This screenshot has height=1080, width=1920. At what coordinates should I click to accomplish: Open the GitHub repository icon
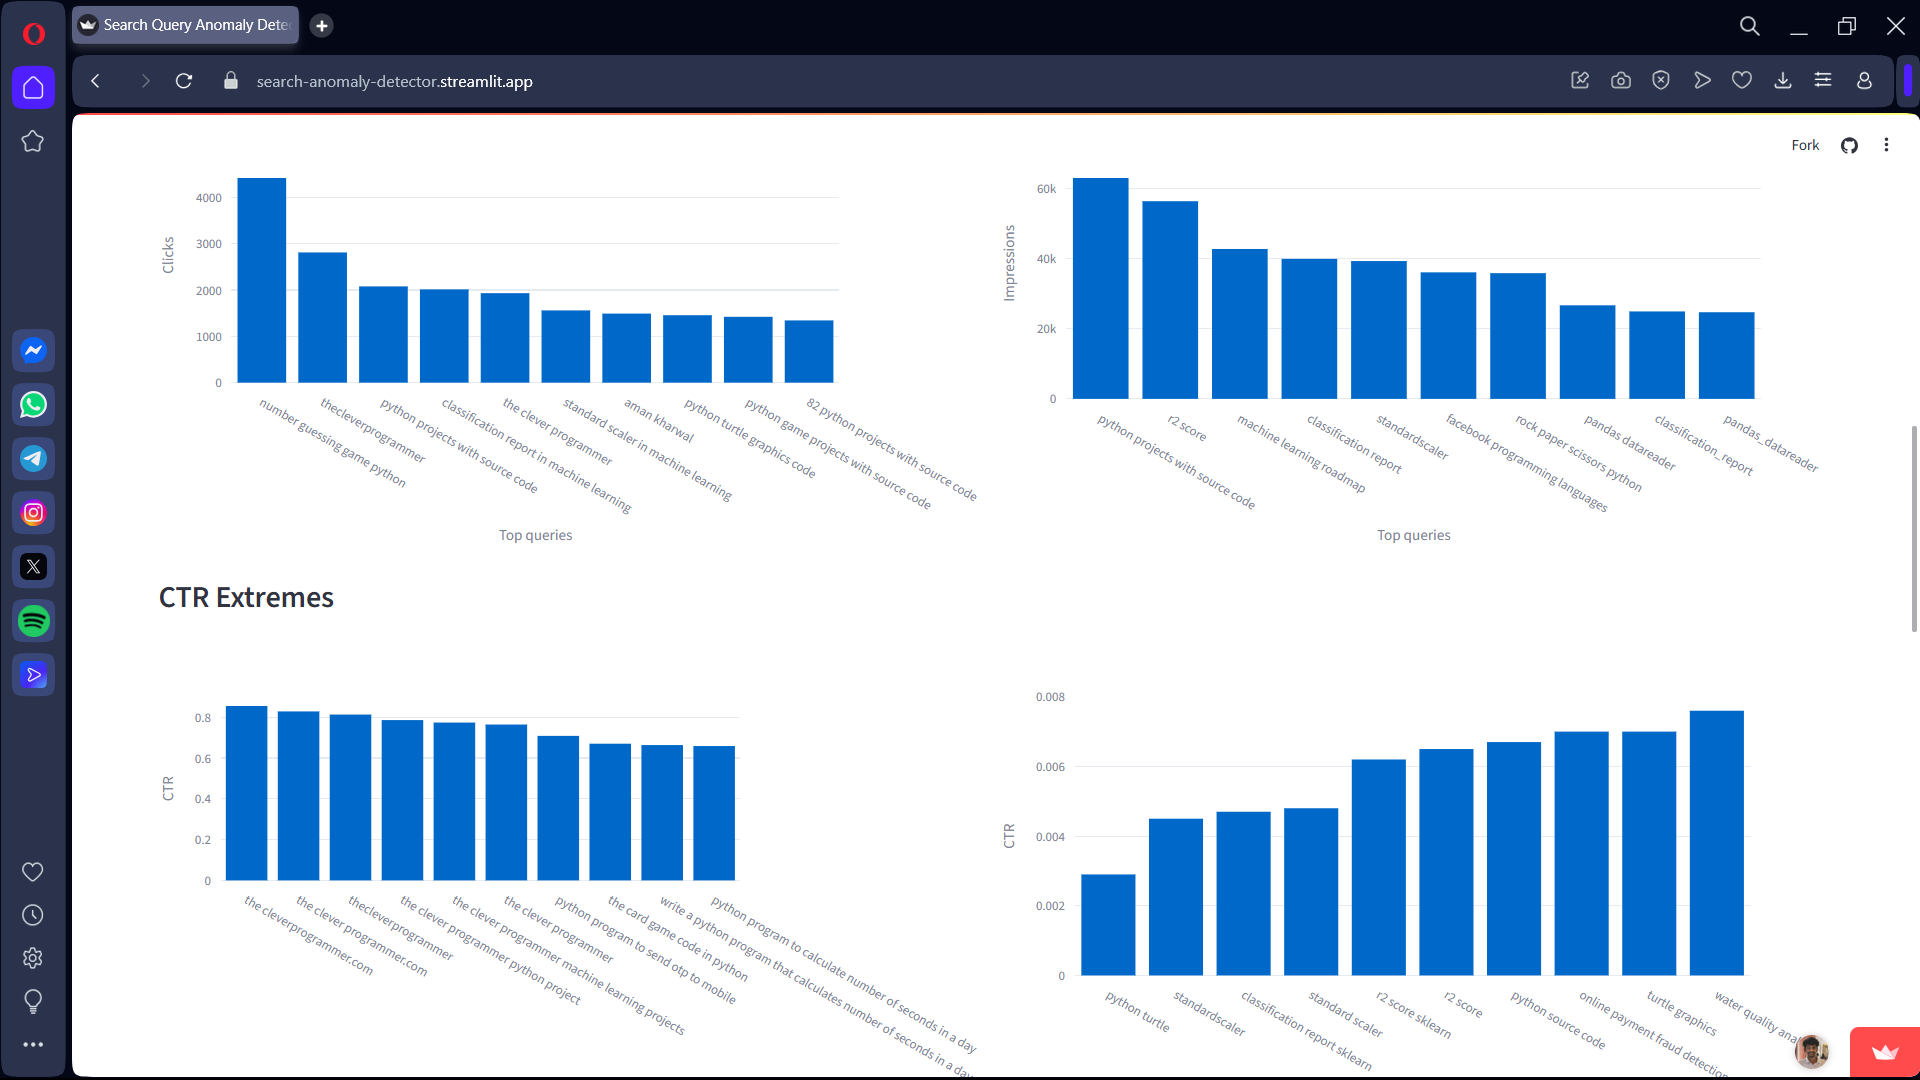[x=1849, y=146]
